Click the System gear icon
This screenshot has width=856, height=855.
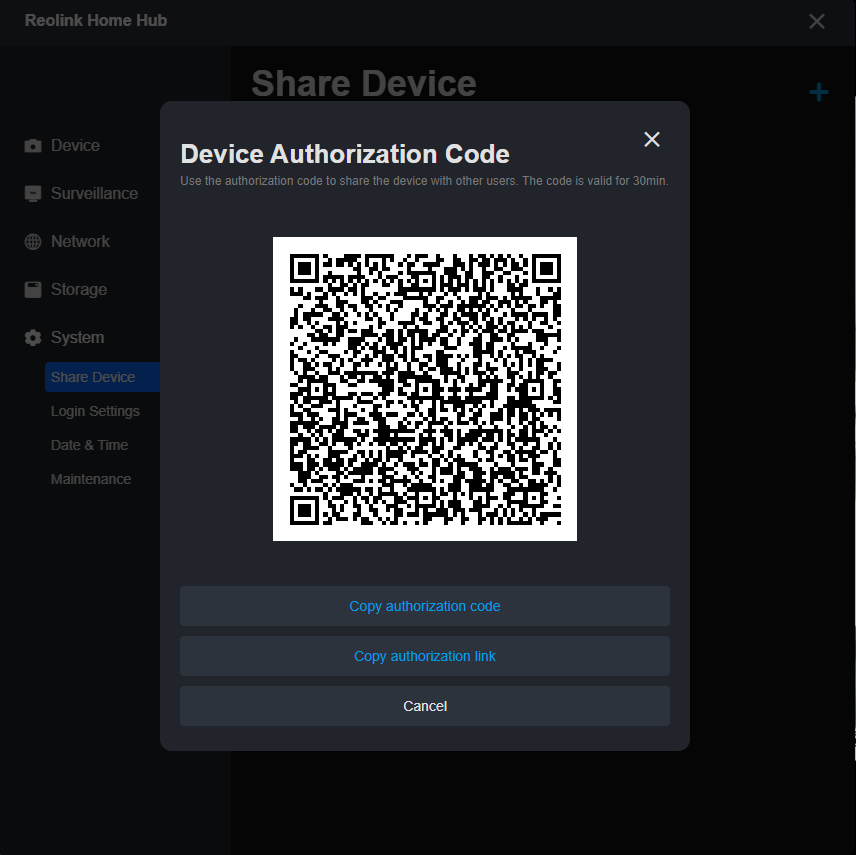click(33, 337)
